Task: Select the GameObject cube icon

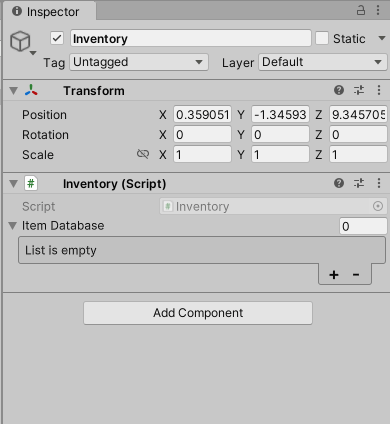Action: pos(20,41)
